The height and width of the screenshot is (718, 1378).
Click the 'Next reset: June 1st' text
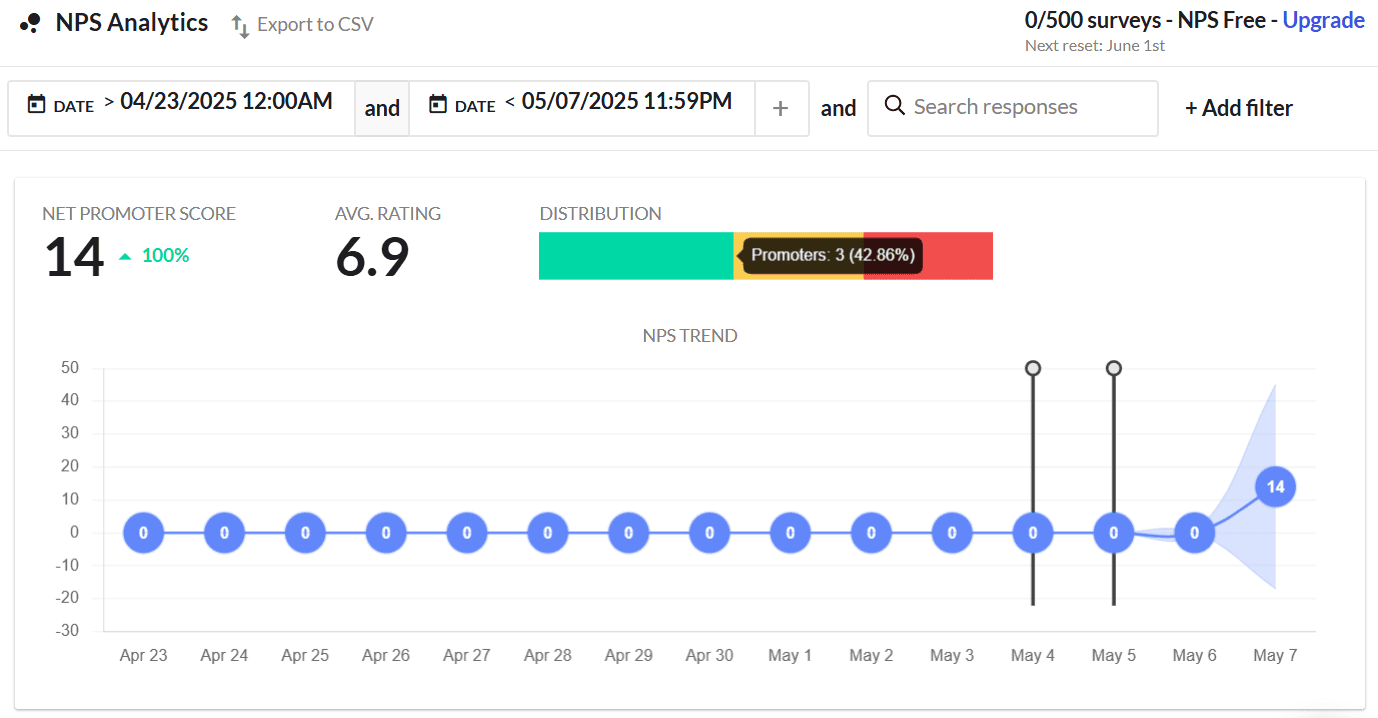click(1095, 46)
